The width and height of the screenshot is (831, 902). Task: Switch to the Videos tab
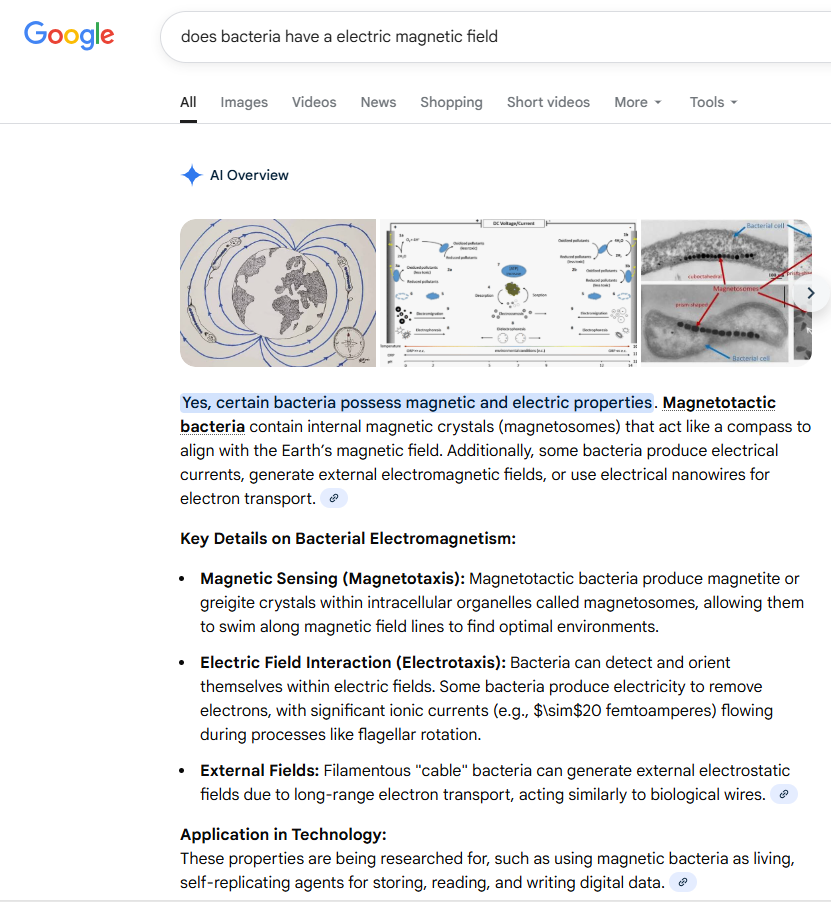point(314,102)
